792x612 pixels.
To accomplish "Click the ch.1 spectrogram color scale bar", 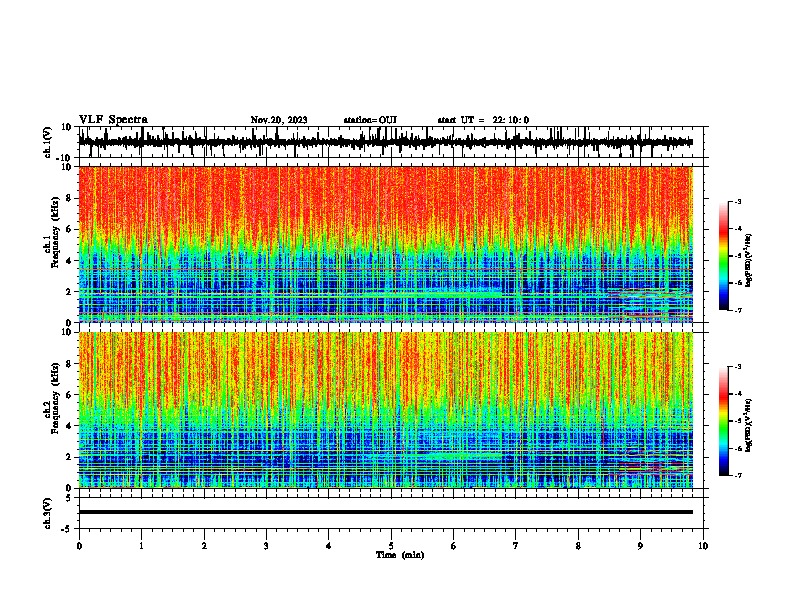I will coord(724,256).
